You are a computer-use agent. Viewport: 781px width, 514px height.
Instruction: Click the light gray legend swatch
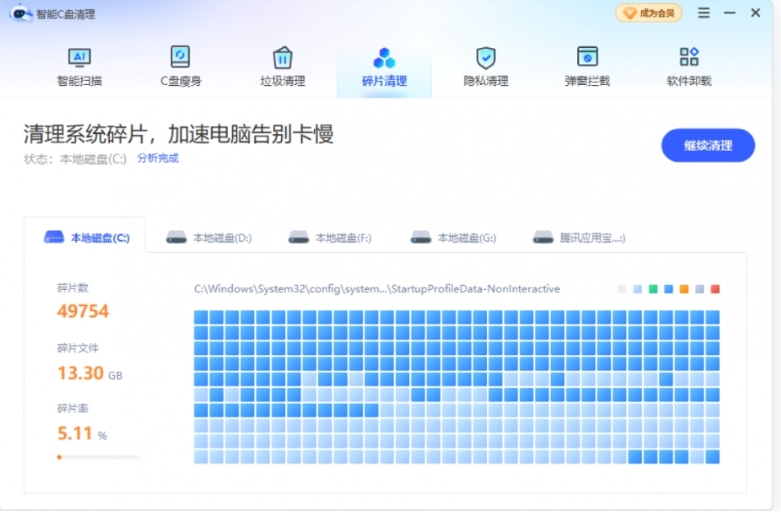coord(622,289)
